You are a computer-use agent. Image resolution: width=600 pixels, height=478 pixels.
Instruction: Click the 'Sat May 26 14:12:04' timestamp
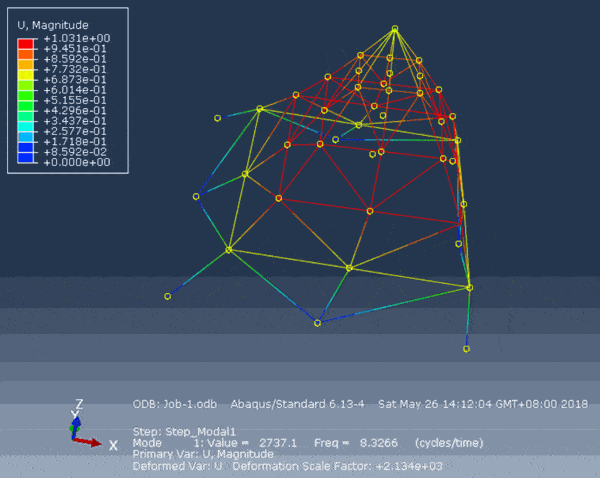[x=435, y=404]
